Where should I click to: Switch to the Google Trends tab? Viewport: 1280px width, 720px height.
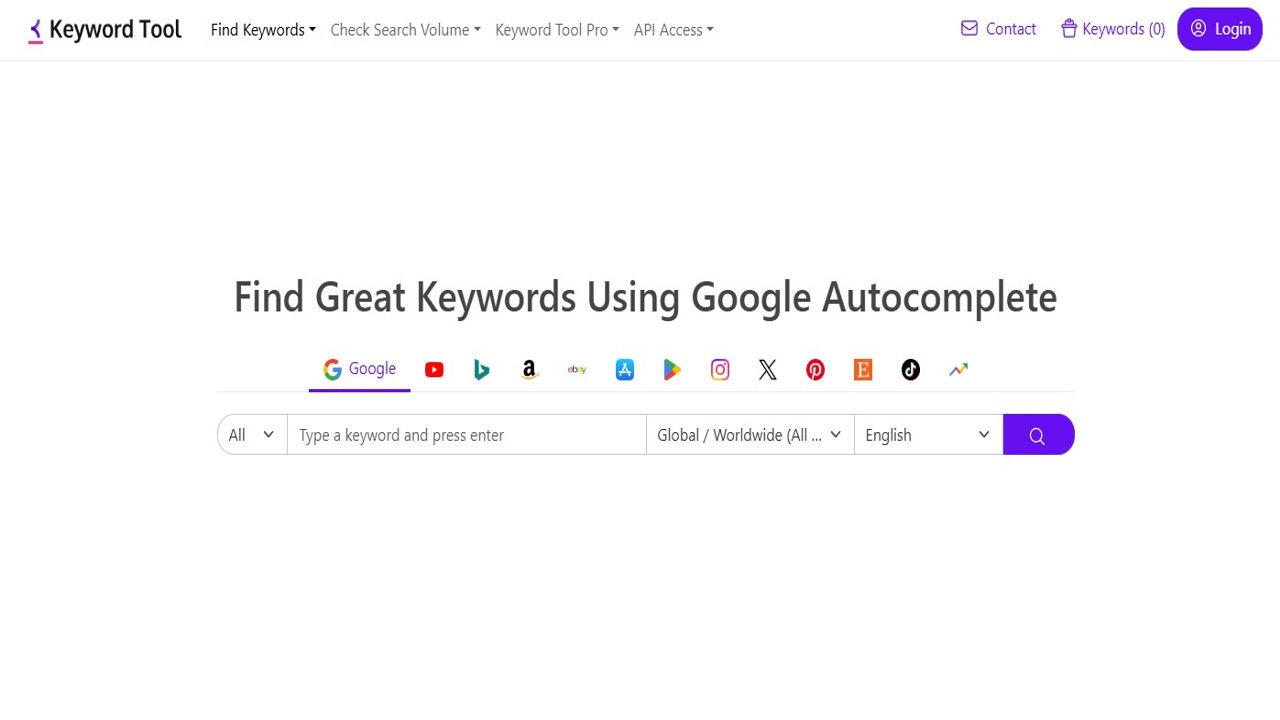coord(959,370)
